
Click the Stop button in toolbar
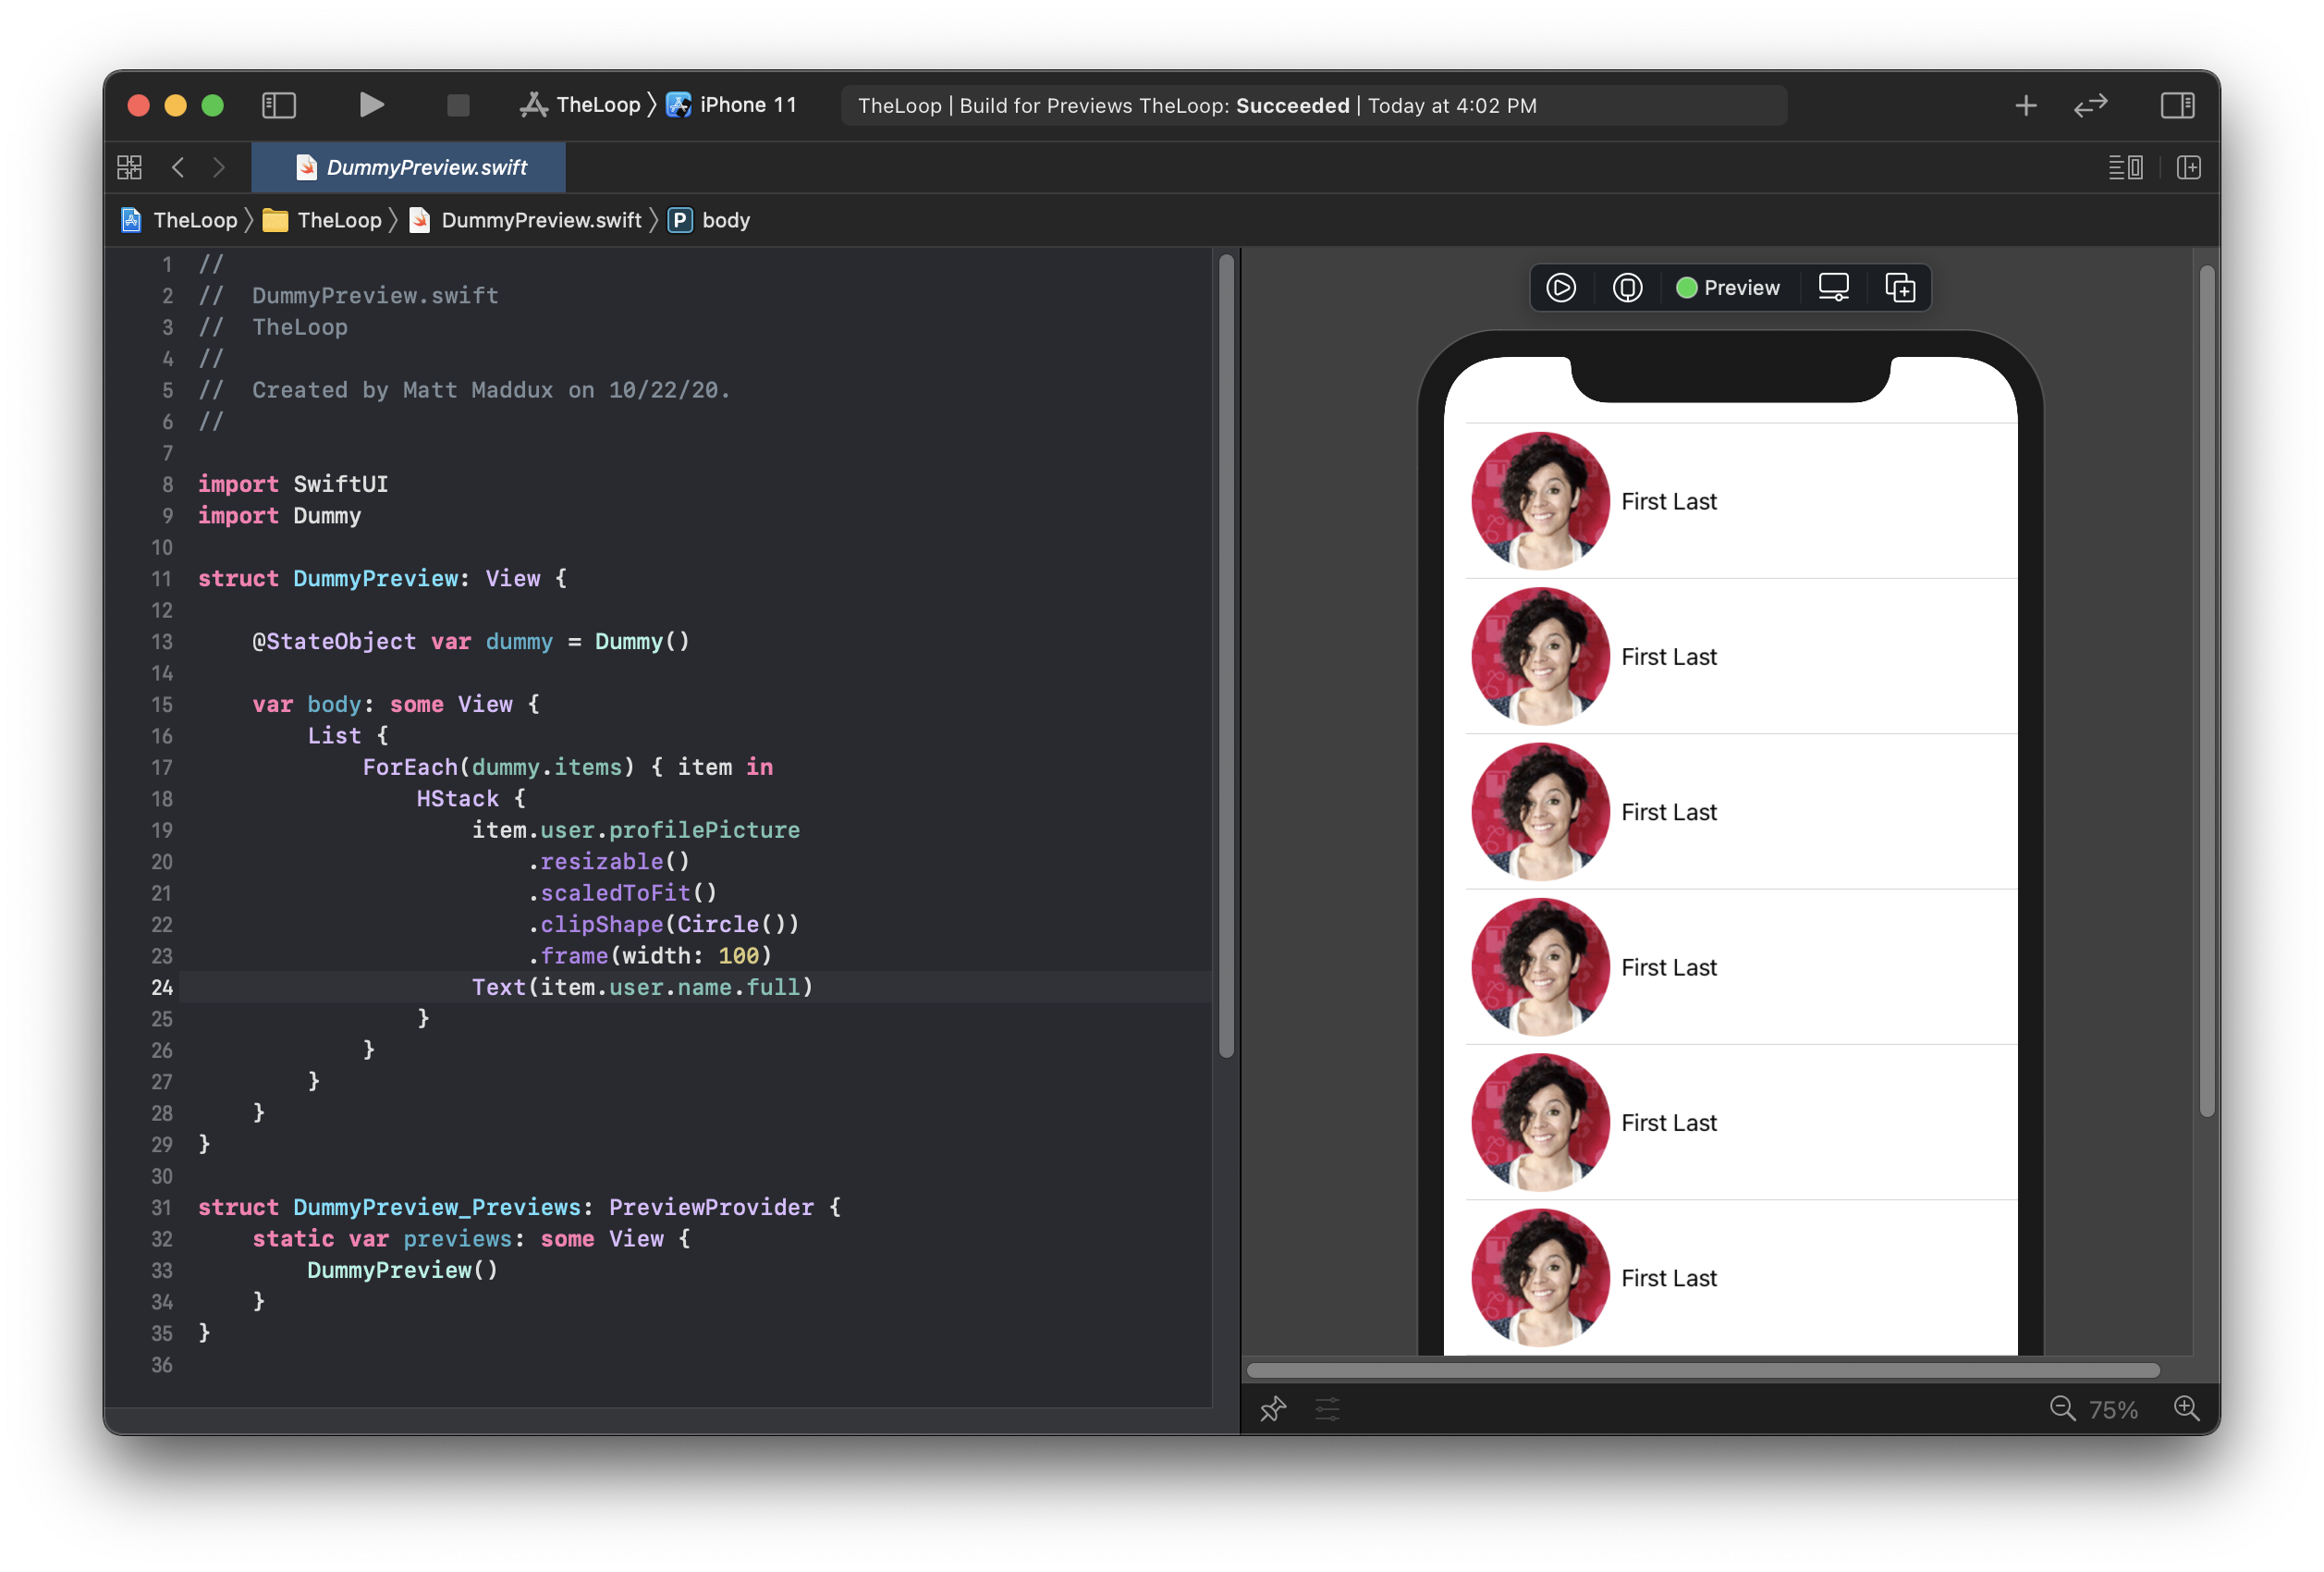[x=458, y=105]
